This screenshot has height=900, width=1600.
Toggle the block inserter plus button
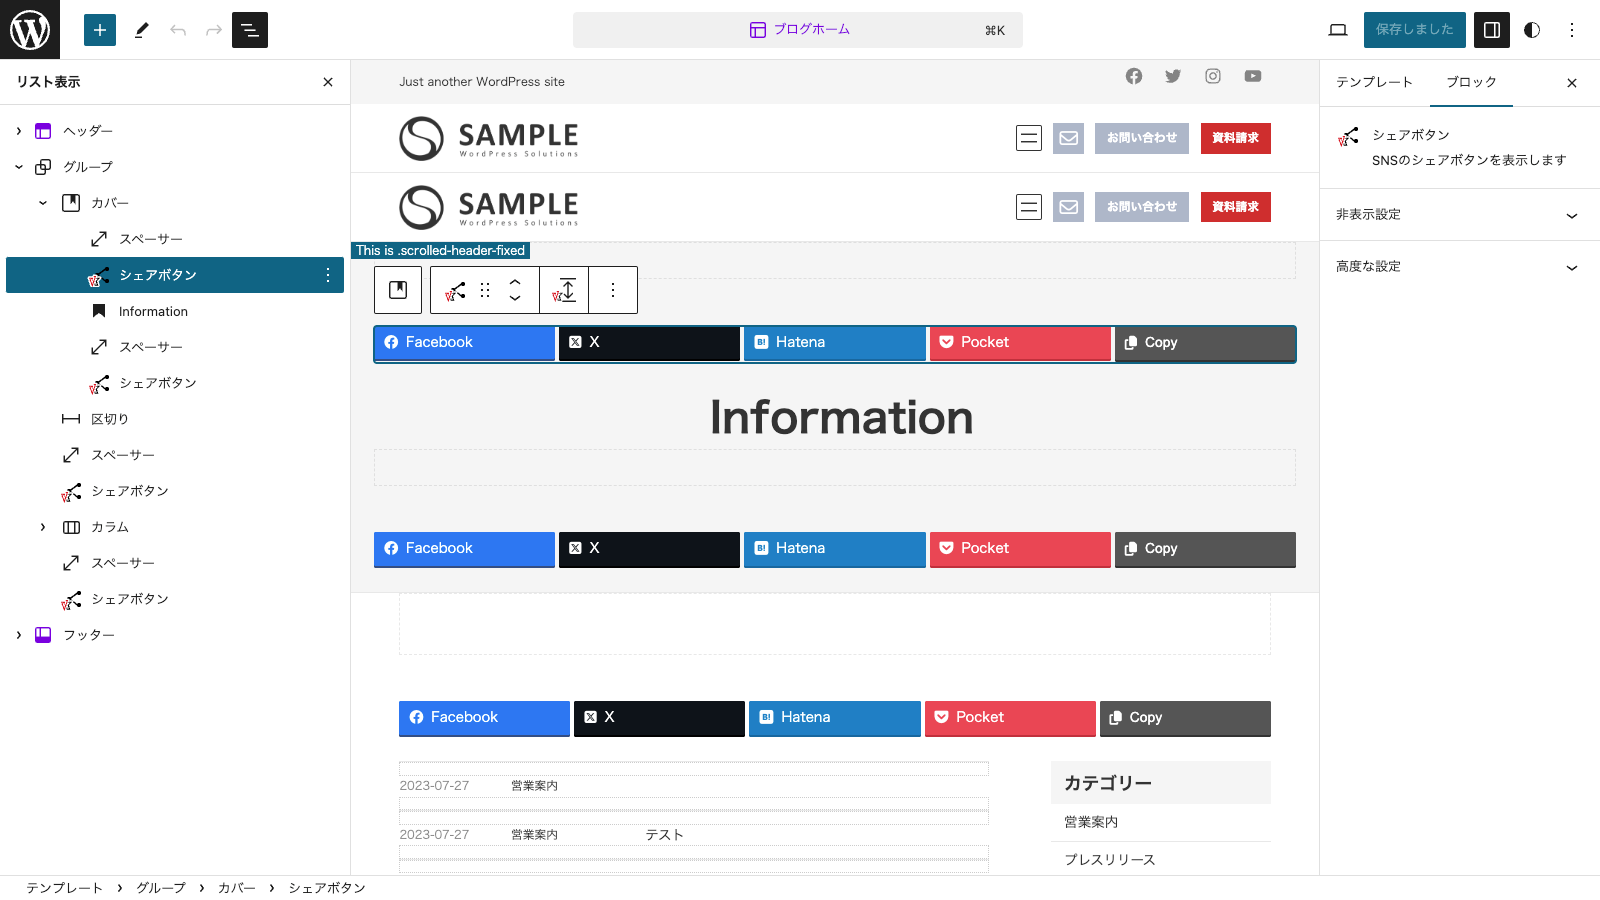tap(100, 30)
